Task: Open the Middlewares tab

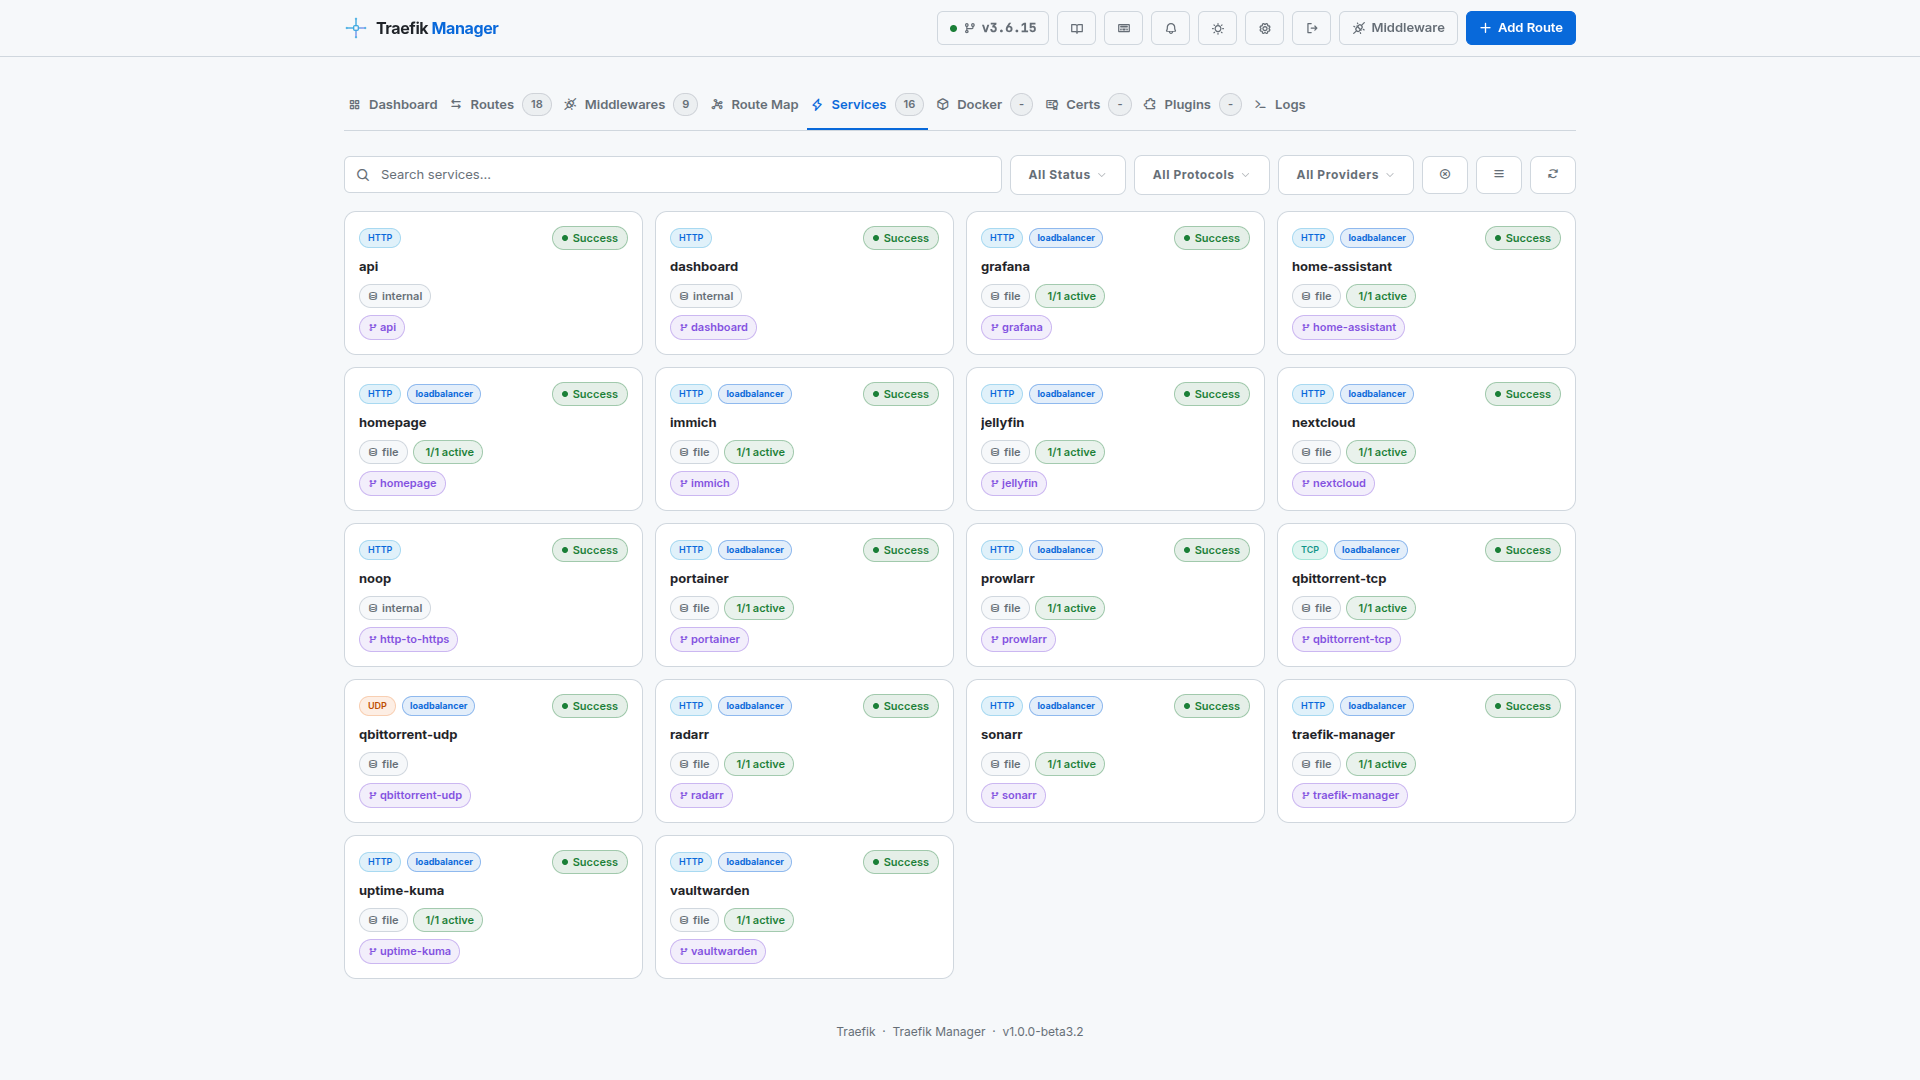Action: coord(630,105)
